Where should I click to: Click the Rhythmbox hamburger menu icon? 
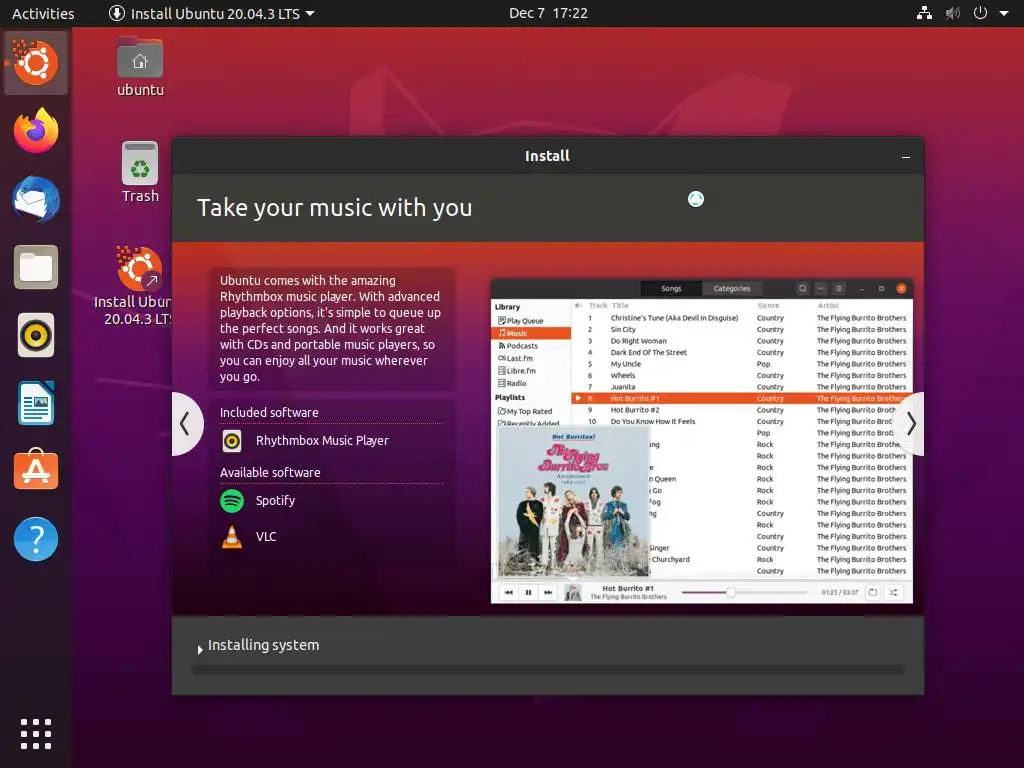(839, 289)
